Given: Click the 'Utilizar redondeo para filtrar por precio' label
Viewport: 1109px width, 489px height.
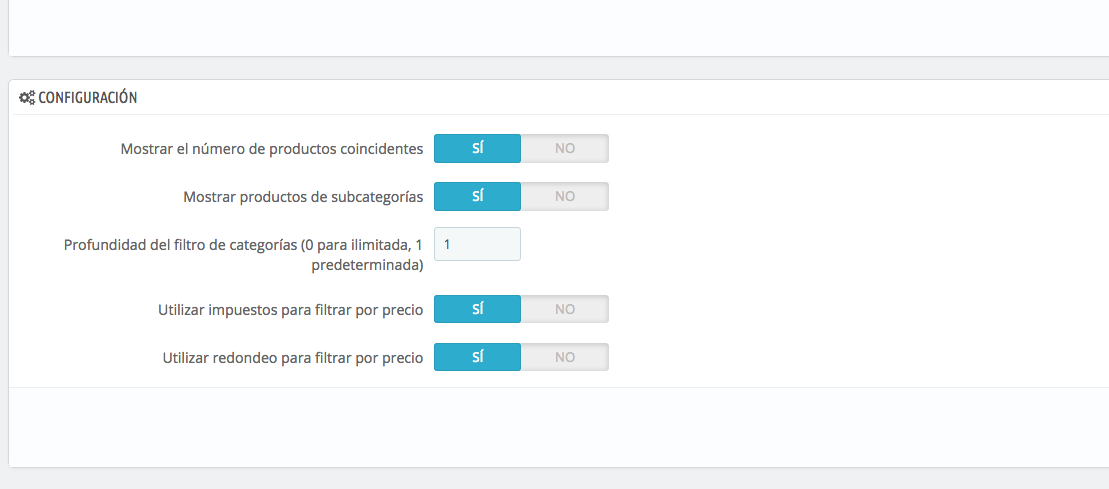Looking at the screenshot, I should 292,358.
